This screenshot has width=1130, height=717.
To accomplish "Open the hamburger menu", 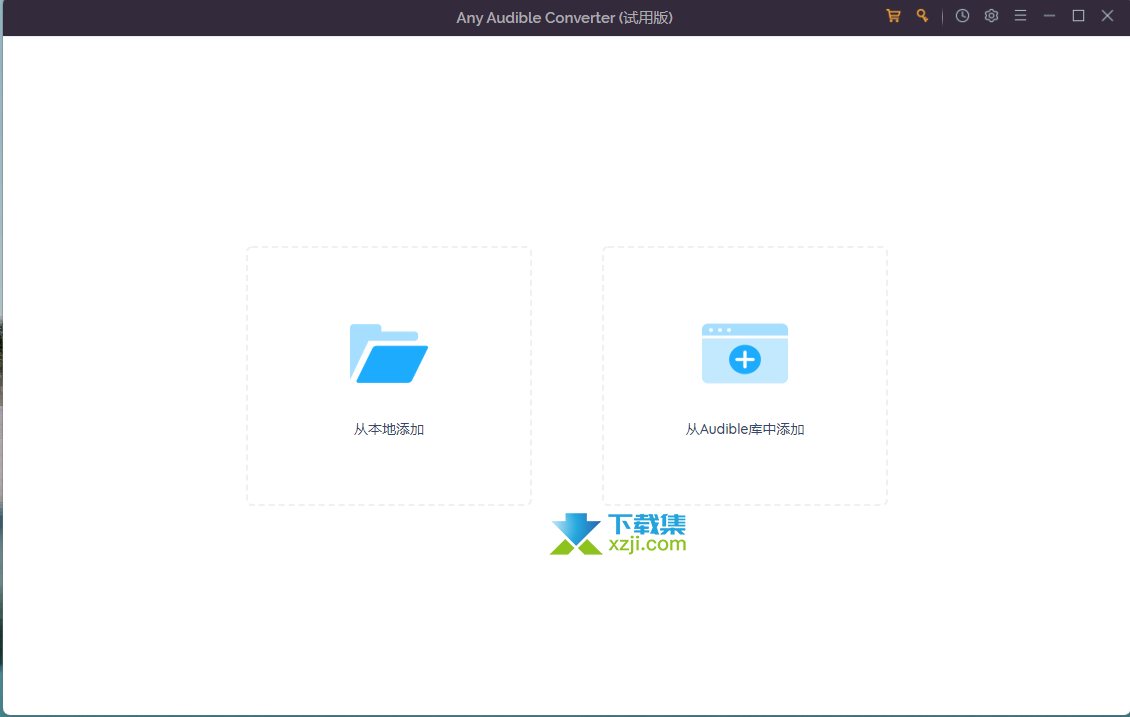I will click(1020, 16).
